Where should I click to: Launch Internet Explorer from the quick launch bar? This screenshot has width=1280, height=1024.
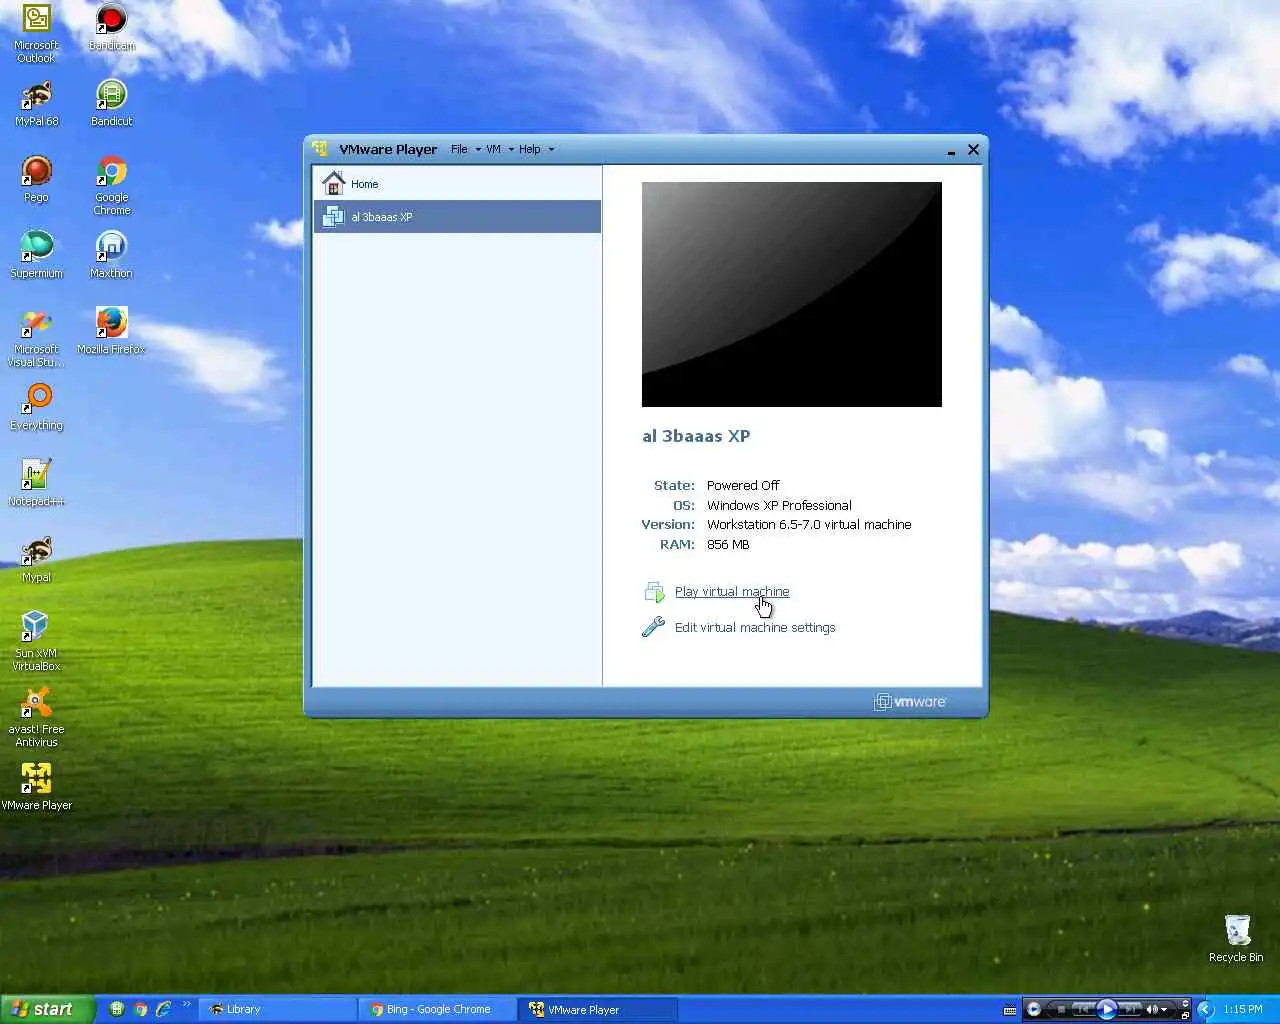[163, 1009]
